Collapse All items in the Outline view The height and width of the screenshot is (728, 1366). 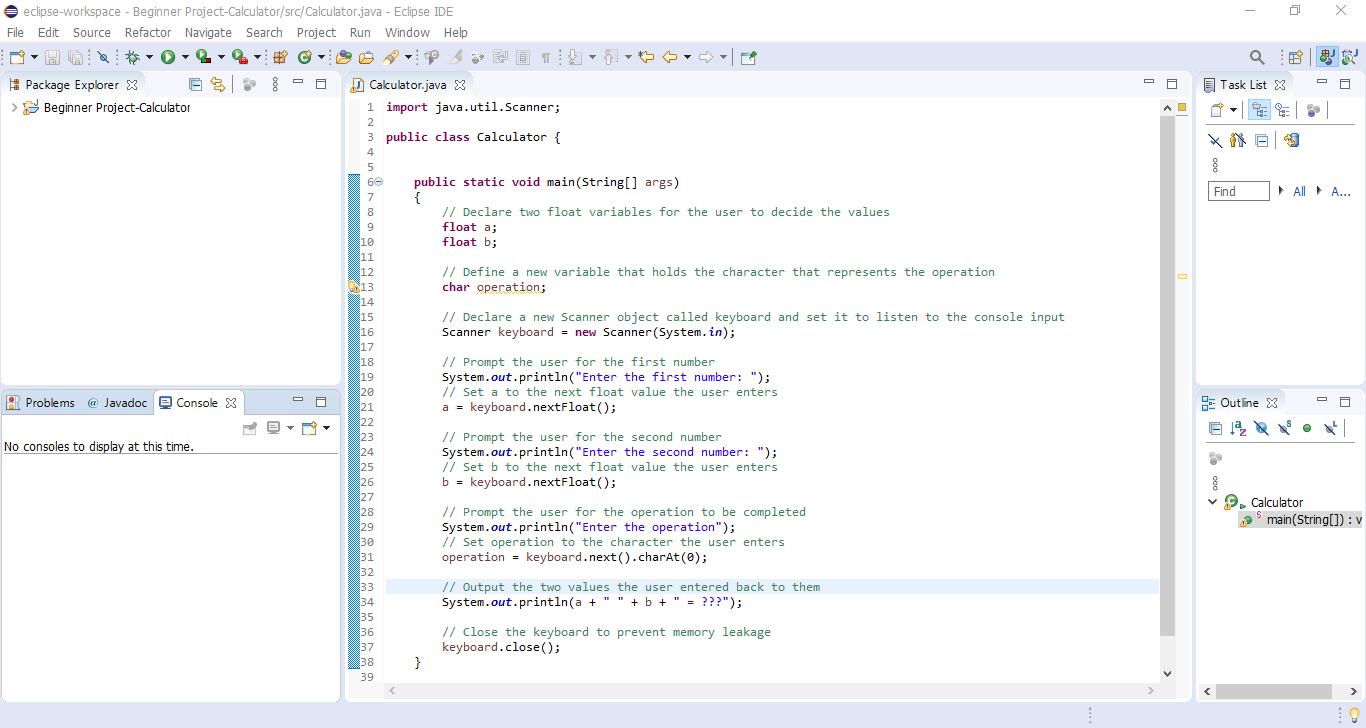click(x=1216, y=428)
